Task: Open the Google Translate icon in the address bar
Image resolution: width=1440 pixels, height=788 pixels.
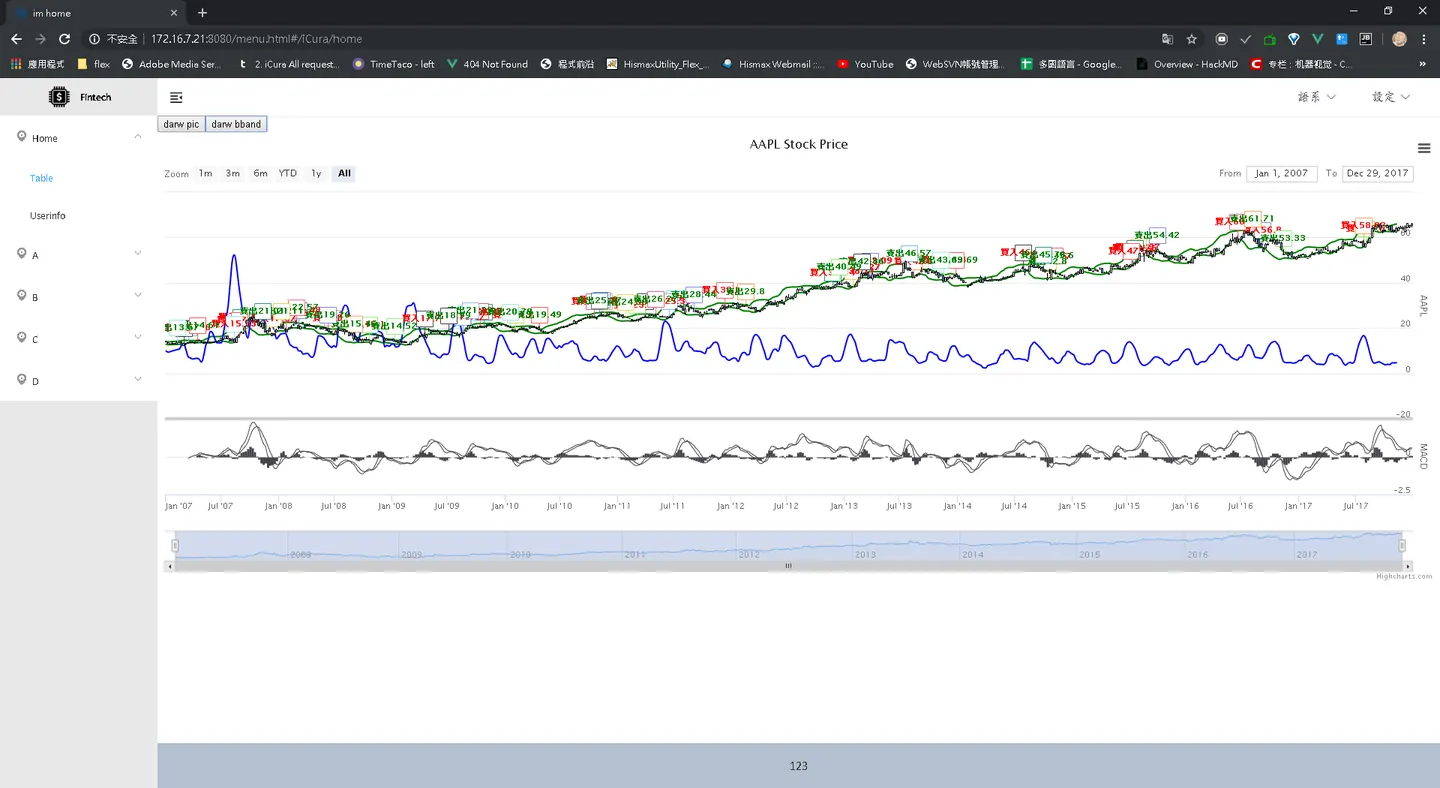Action: point(1167,39)
